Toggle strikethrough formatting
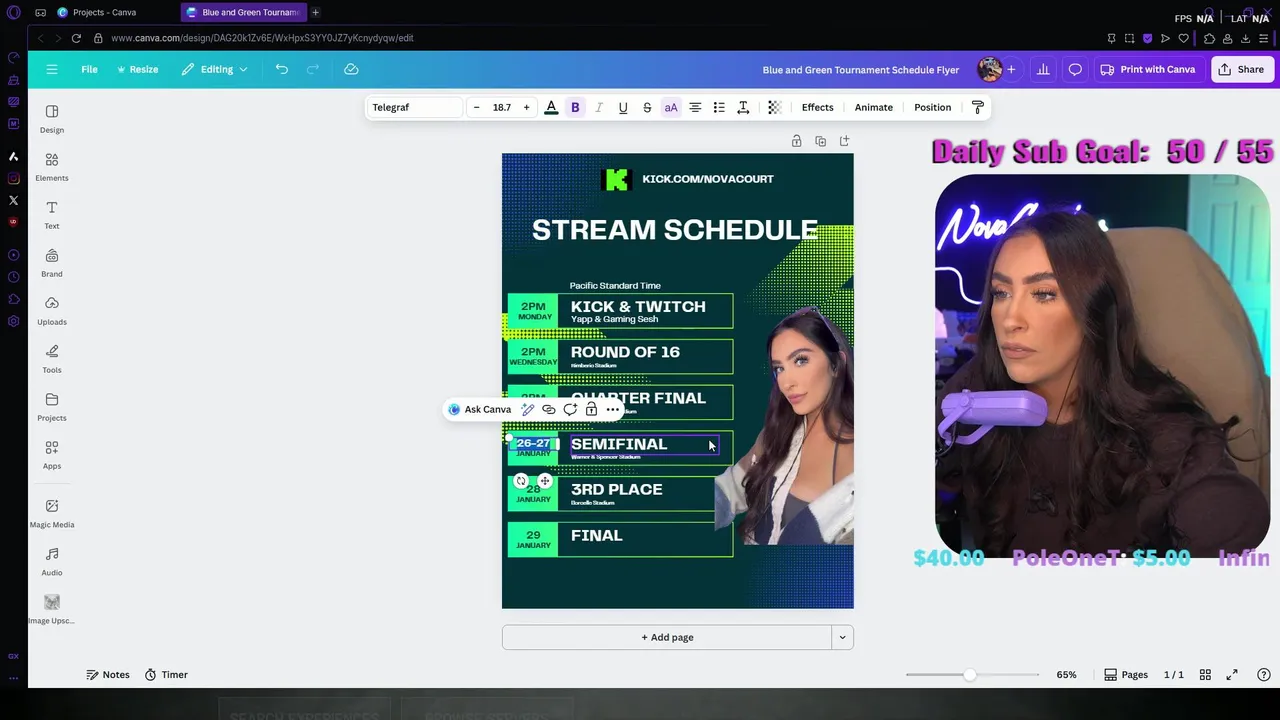 click(647, 107)
